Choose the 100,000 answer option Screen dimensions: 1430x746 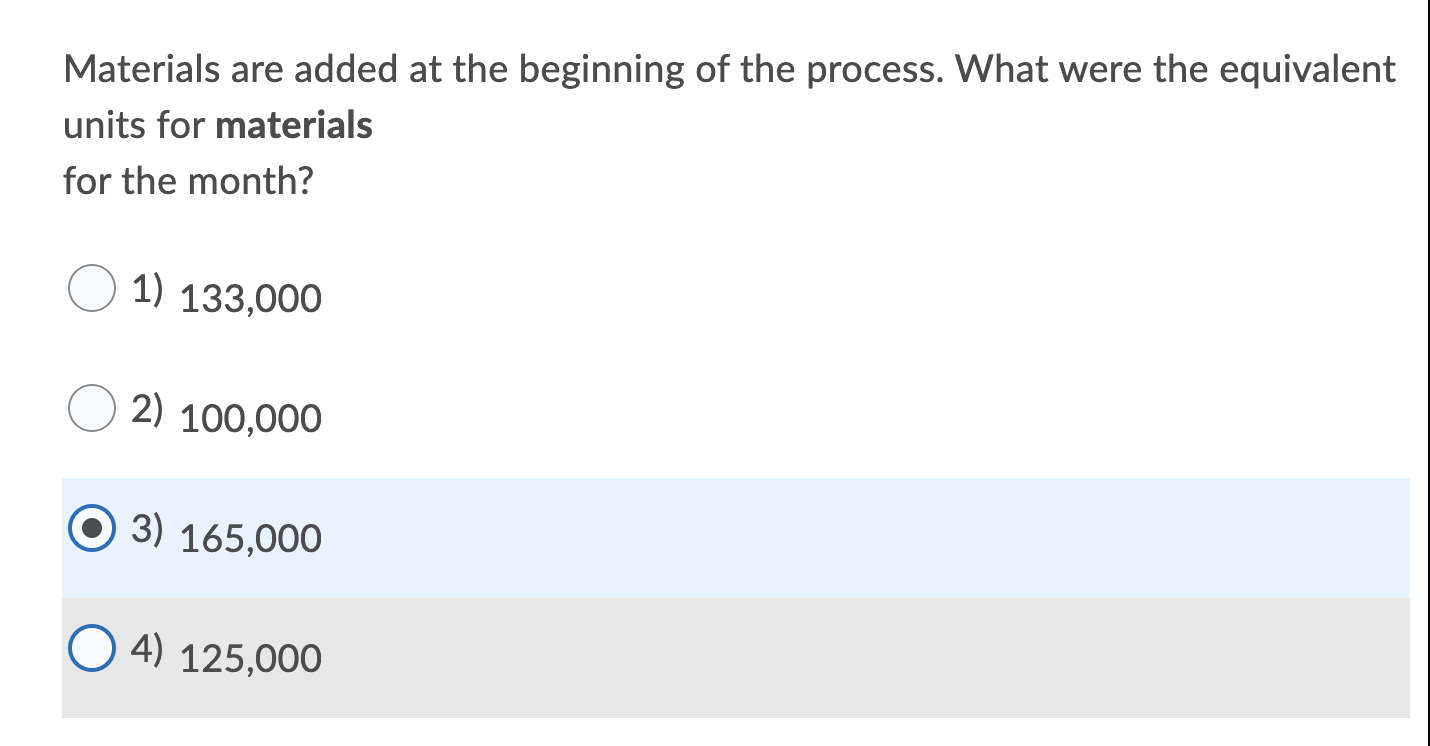point(91,408)
